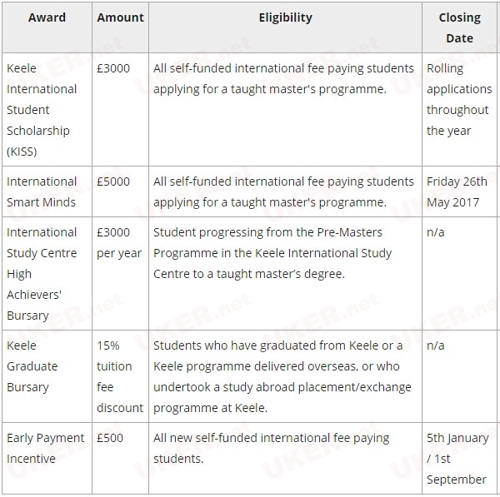Image resolution: width=500 pixels, height=497 pixels.
Task: Click the graduated from Keele eligibility text
Action: (282, 376)
